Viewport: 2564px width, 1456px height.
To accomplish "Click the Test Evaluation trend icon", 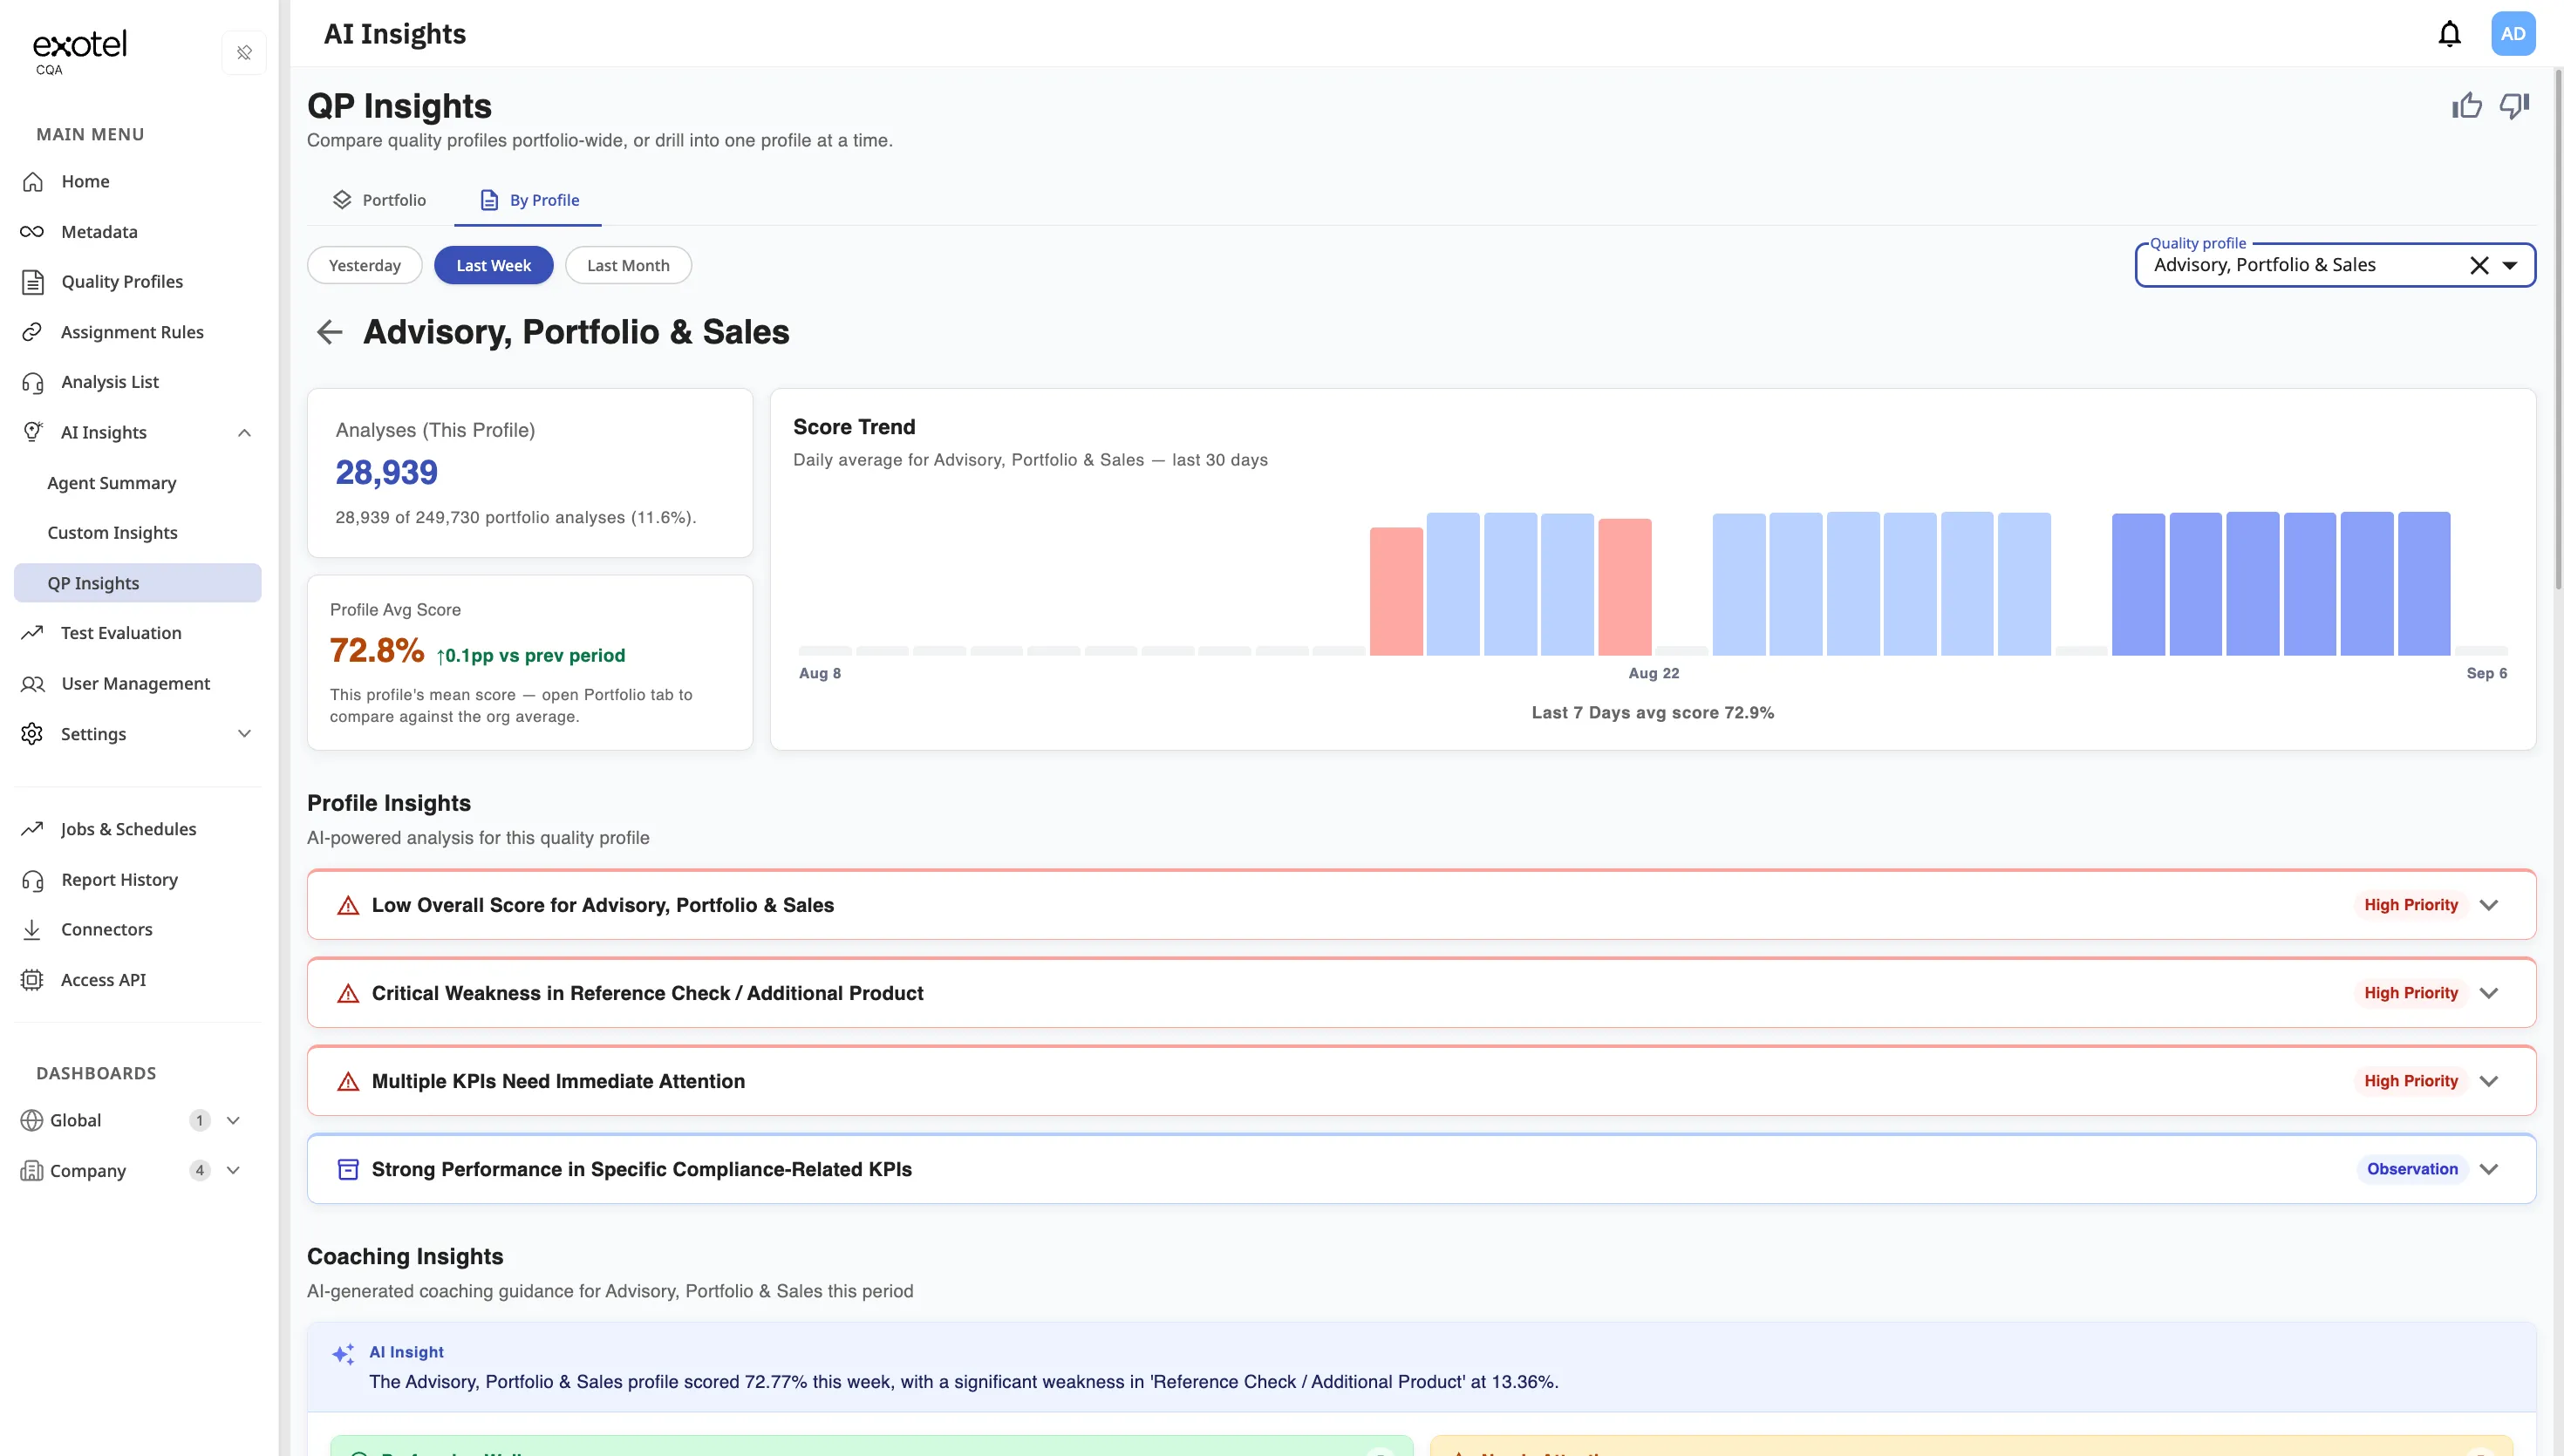I will tap(32, 633).
